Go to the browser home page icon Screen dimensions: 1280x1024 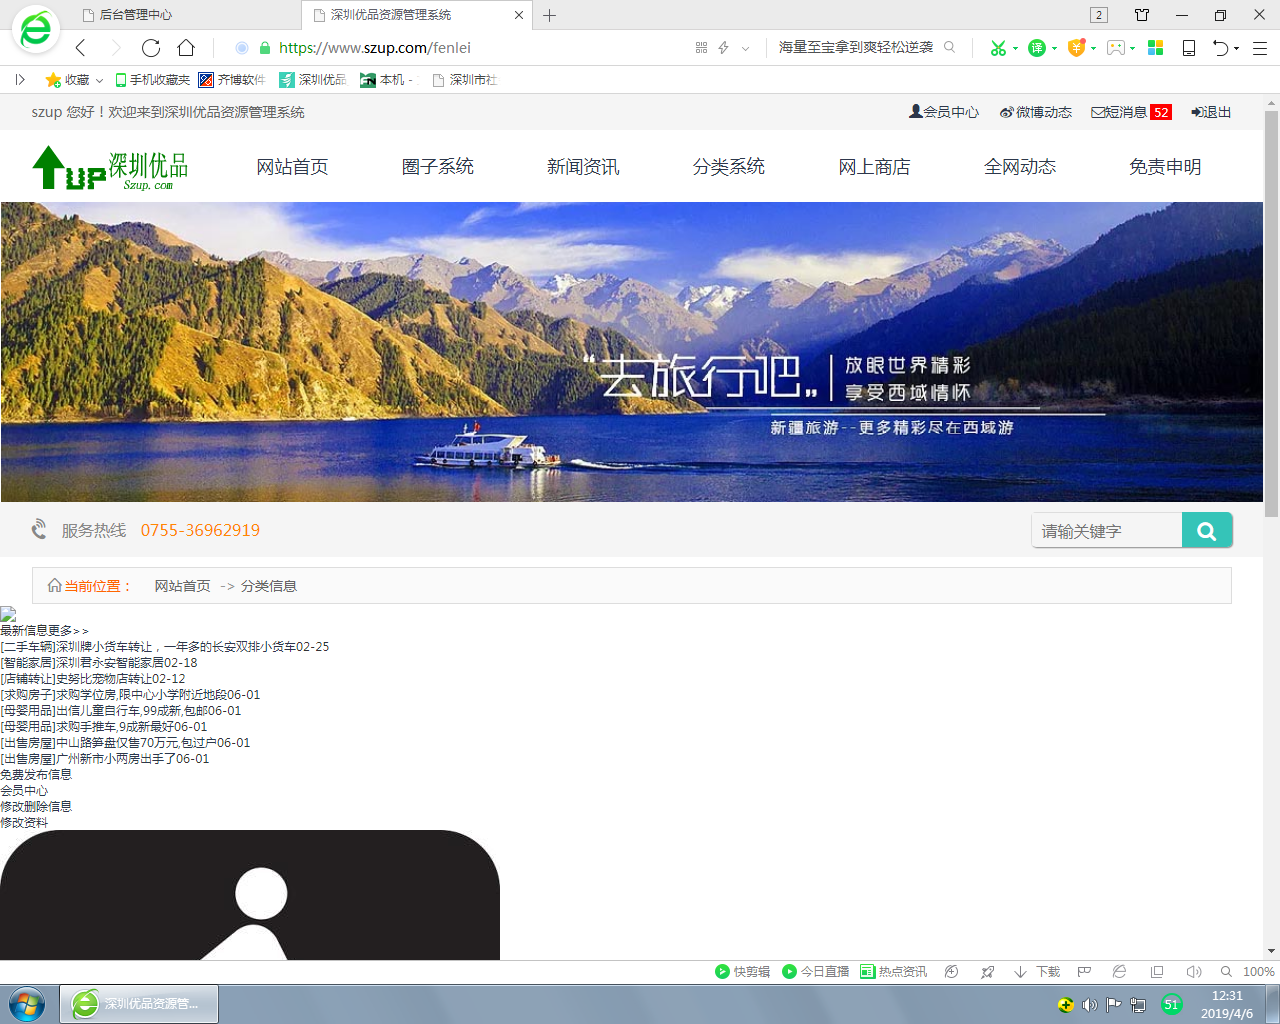pos(186,48)
